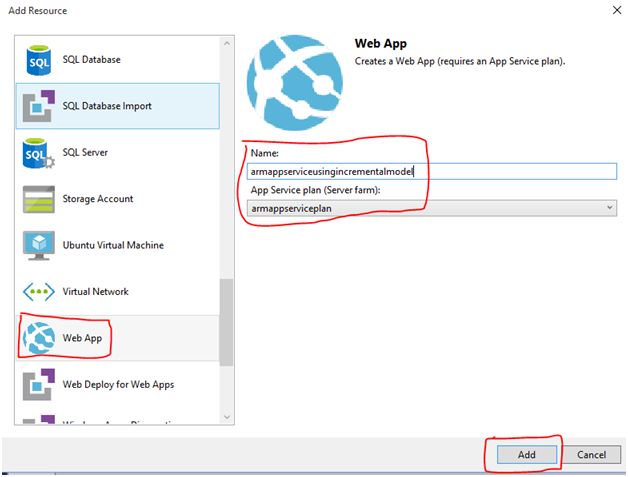Click the App Service plan (Server farm) label
This screenshot has width=628, height=477.
coord(315,190)
